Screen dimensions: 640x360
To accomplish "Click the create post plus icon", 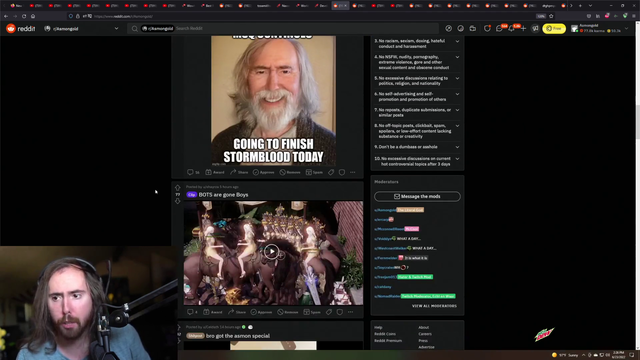I will [x=523, y=28].
